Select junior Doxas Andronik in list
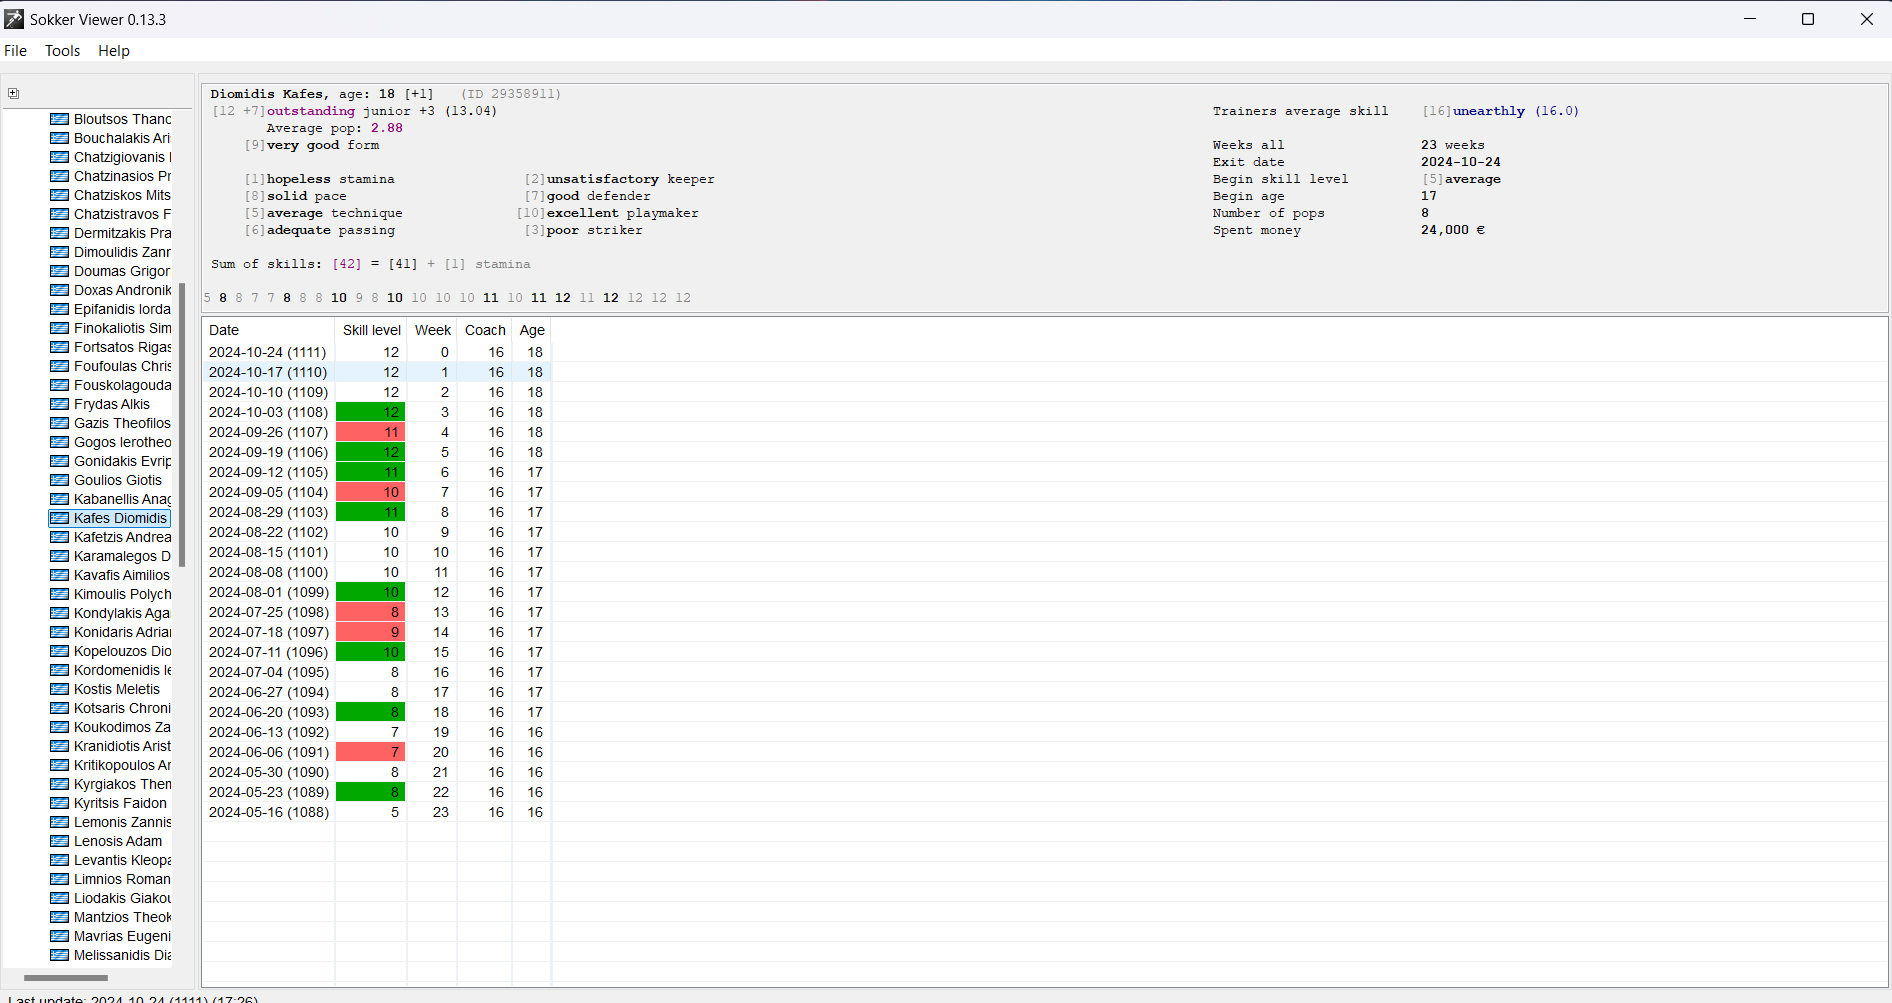 [x=122, y=290]
